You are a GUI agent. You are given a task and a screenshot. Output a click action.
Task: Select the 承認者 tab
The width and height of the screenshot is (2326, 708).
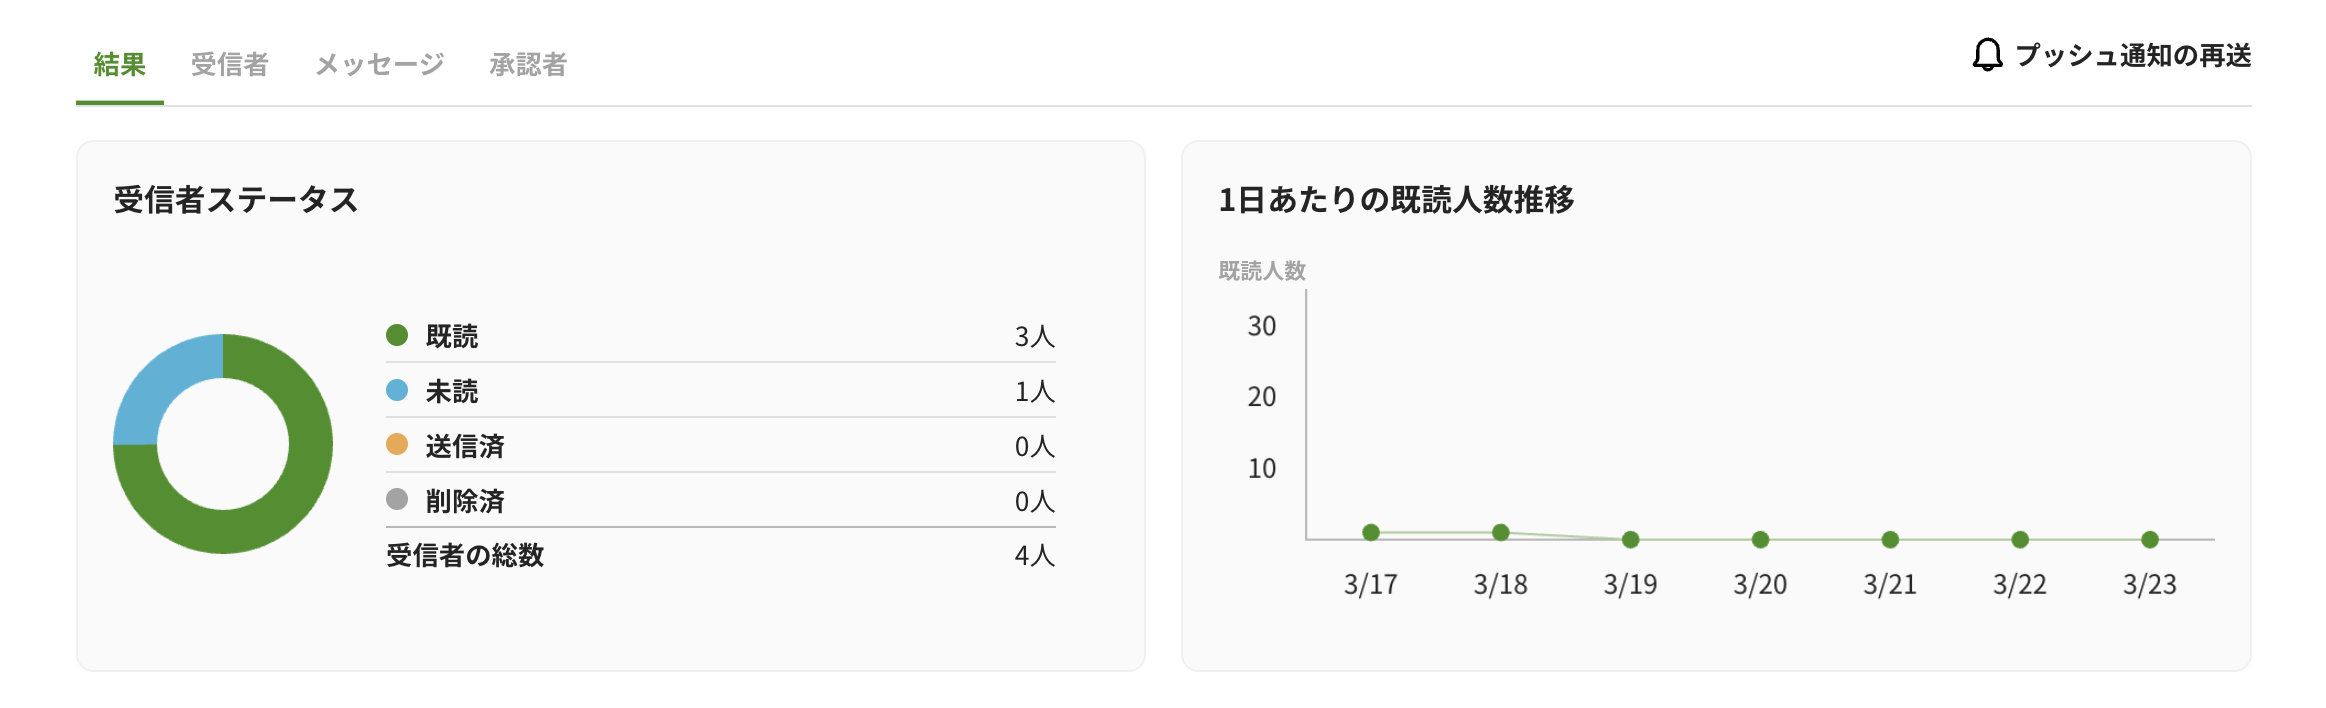528,64
